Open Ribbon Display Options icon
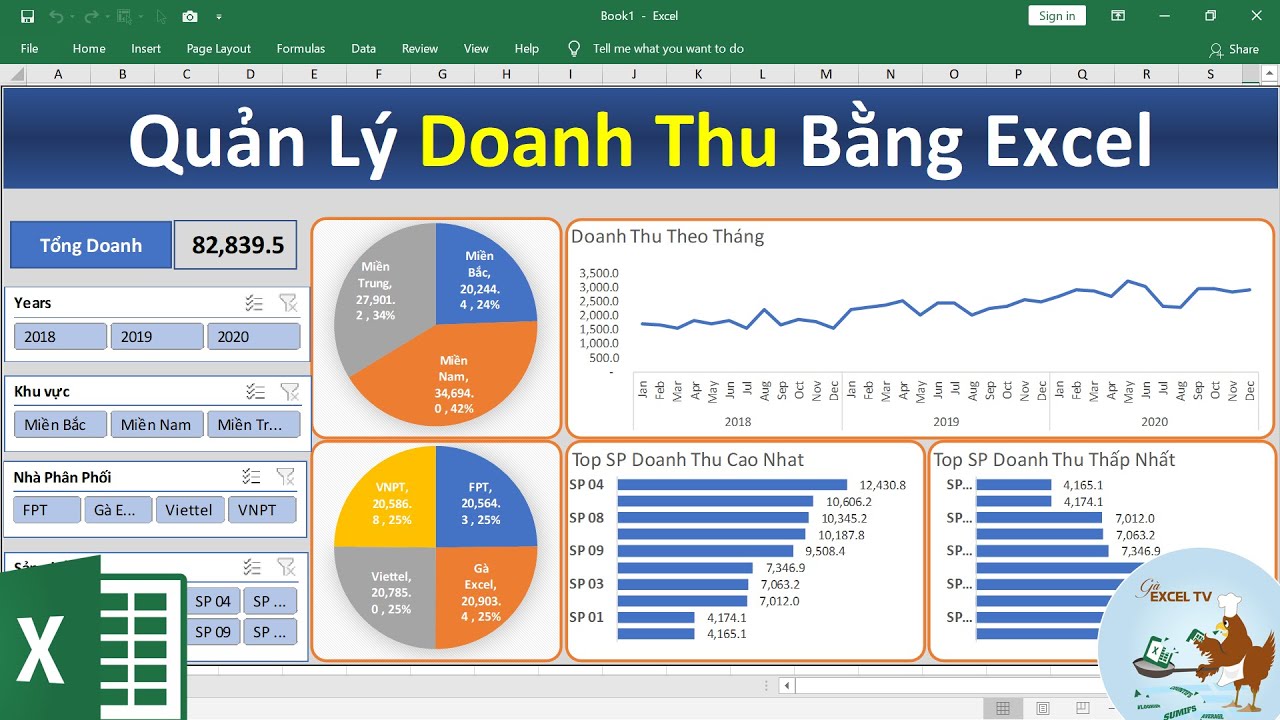Image resolution: width=1280 pixels, height=720 pixels. (1118, 15)
